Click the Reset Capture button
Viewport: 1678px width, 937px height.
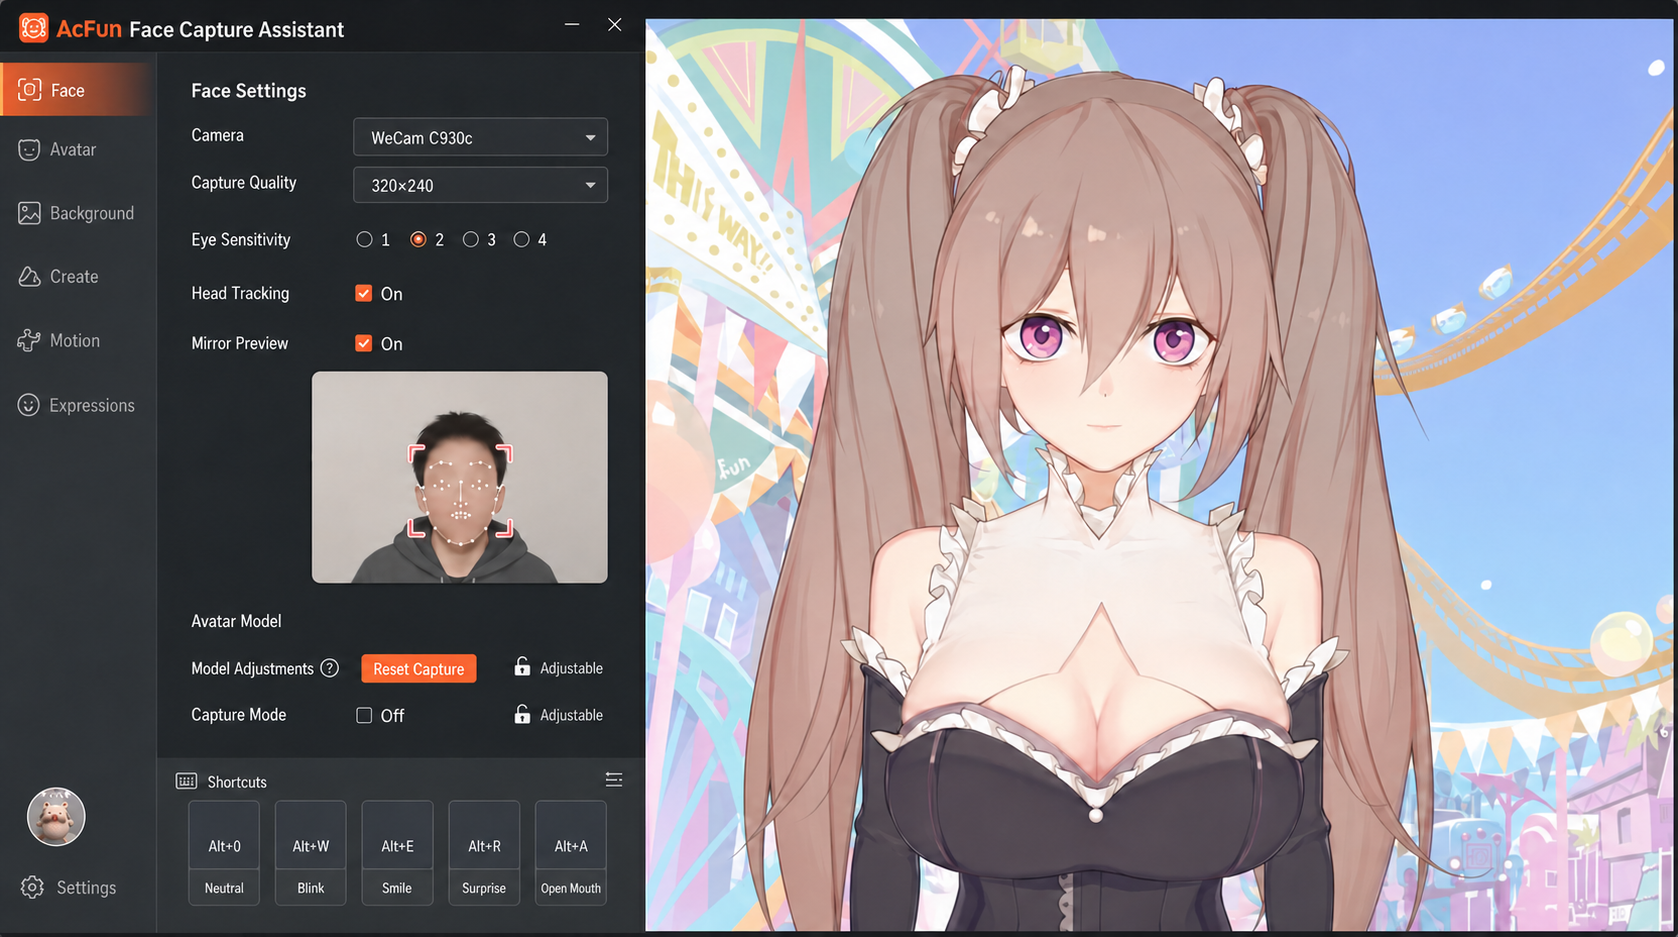click(419, 669)
